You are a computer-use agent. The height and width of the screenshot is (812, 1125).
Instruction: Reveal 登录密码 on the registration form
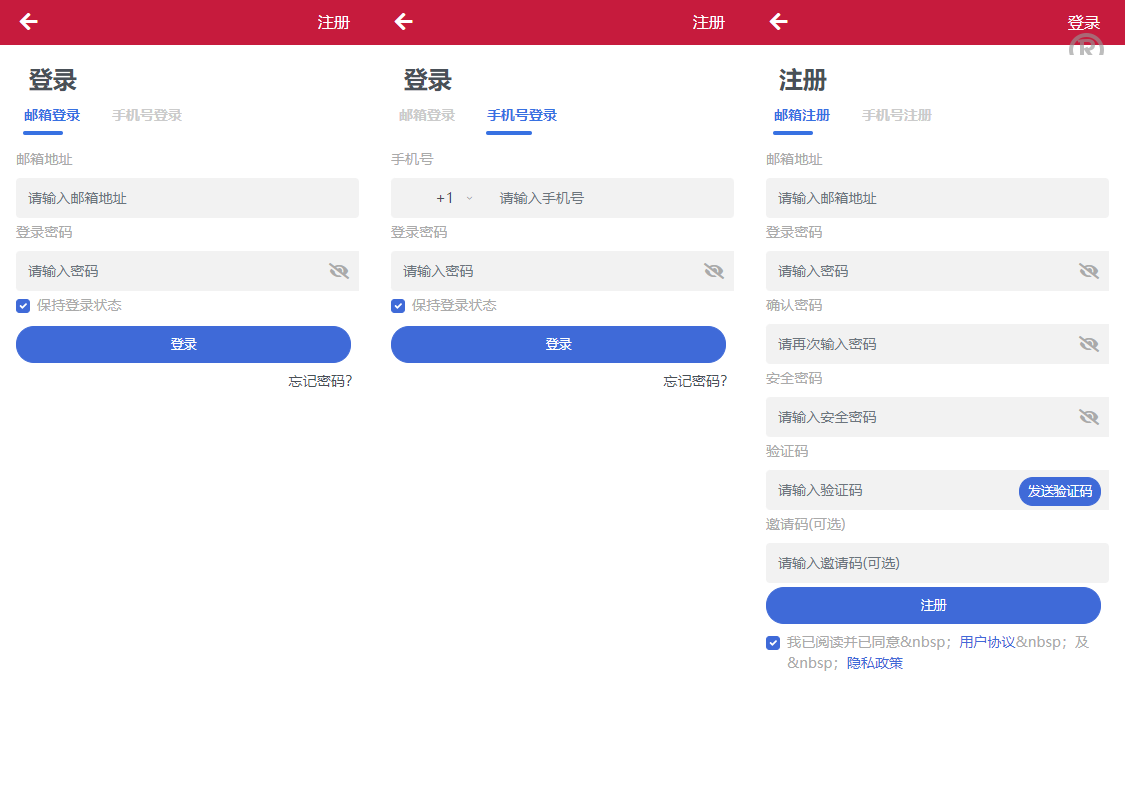(1089, 271)
